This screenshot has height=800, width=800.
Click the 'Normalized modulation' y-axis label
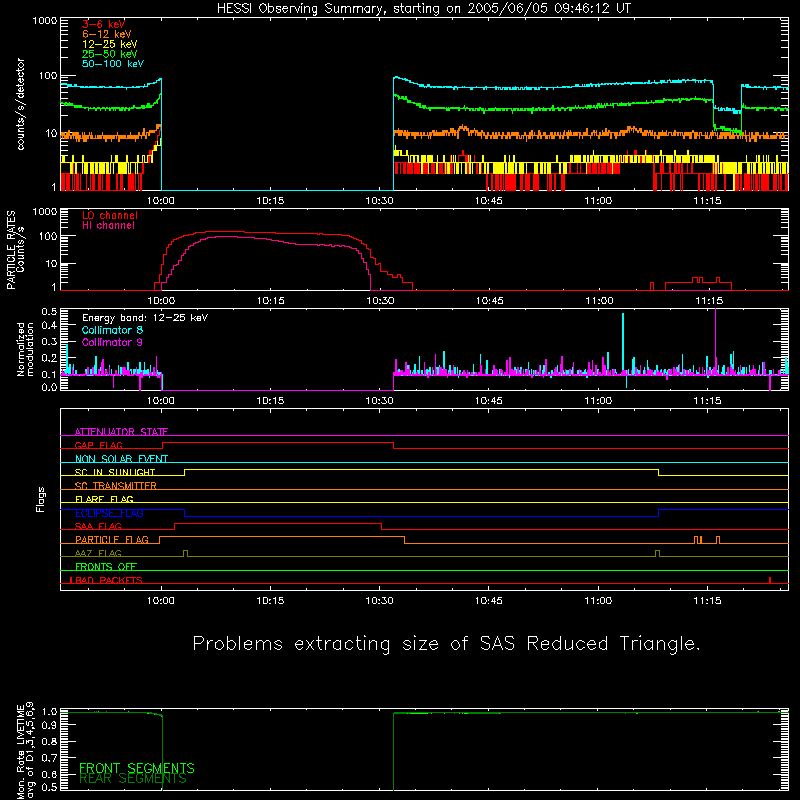pos(25,349)
